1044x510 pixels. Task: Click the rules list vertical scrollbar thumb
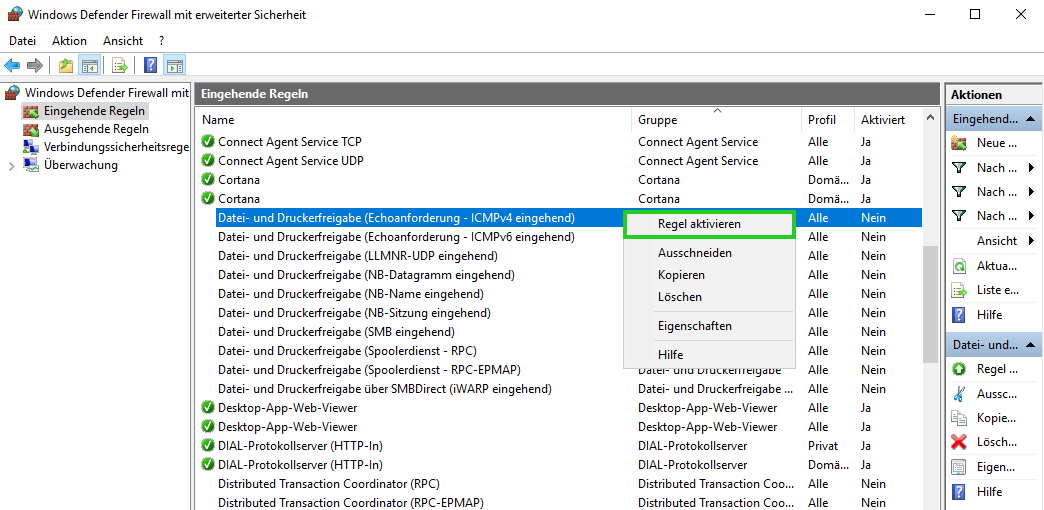coord(930,305)
